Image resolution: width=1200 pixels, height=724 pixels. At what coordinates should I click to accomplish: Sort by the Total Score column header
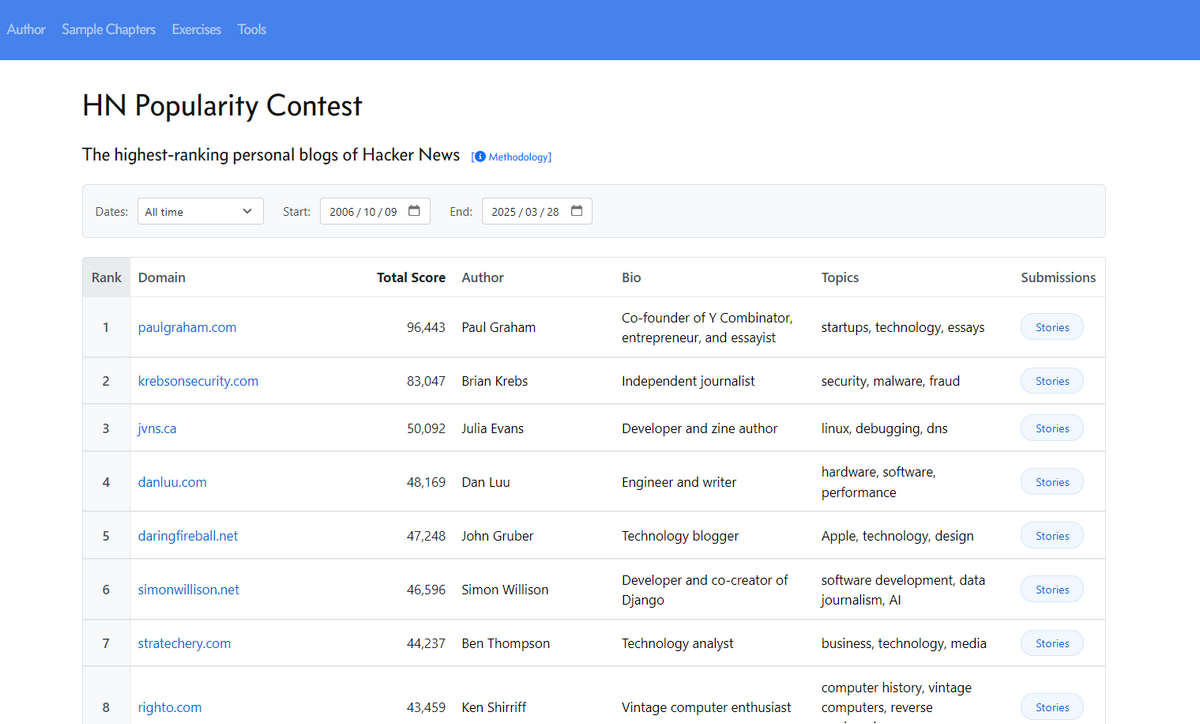click(411, 278)
